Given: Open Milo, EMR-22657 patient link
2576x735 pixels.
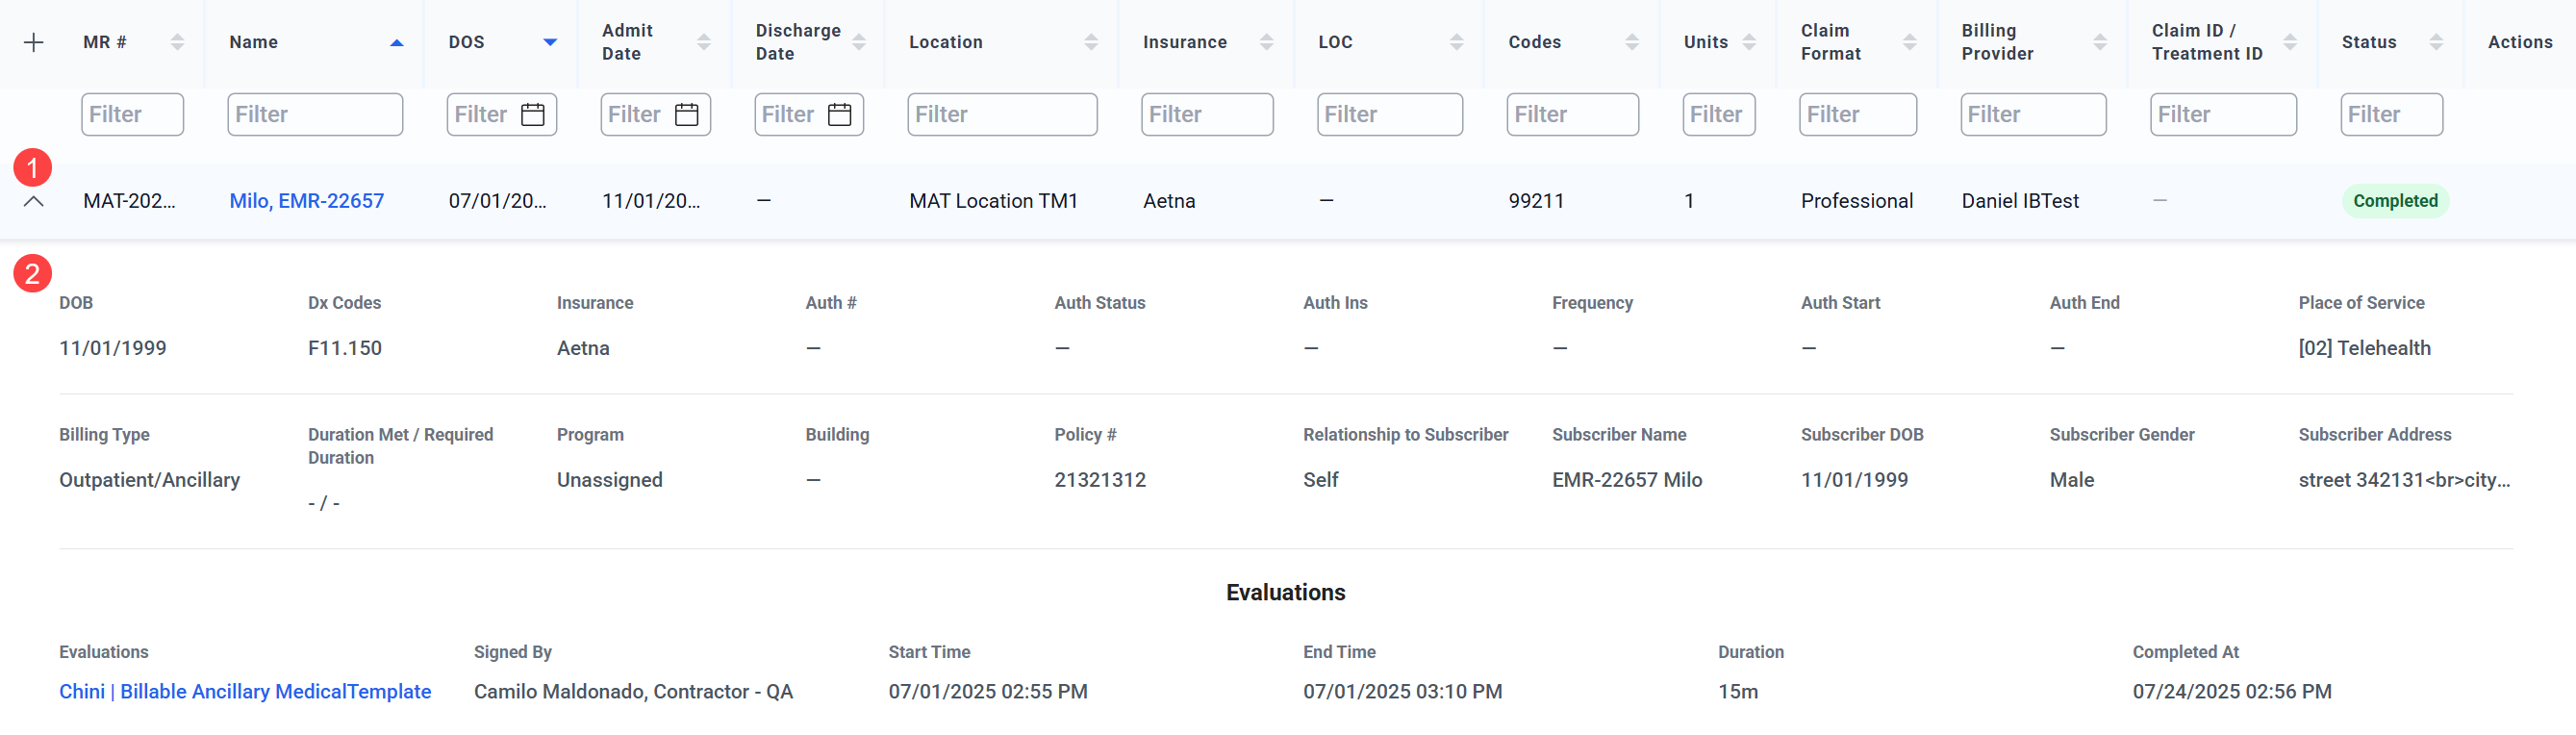Looking at the screenshot, I should 306,201.
